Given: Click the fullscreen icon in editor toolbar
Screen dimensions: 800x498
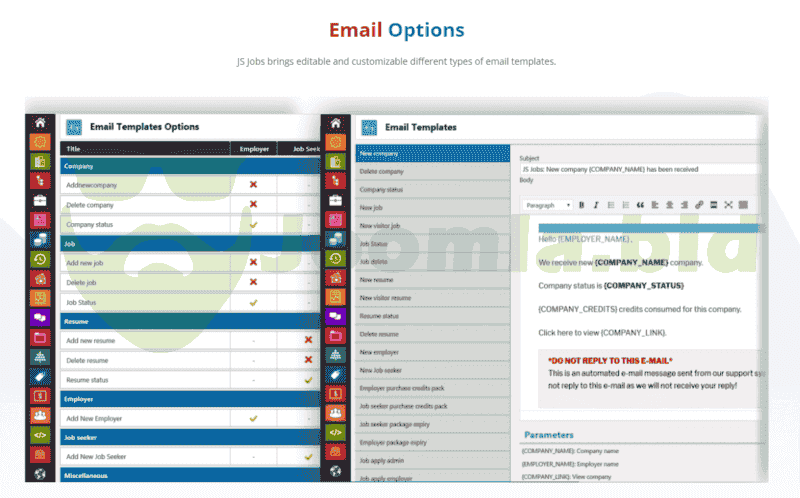Looking at the screenshot, I should [x=729, y=205].
